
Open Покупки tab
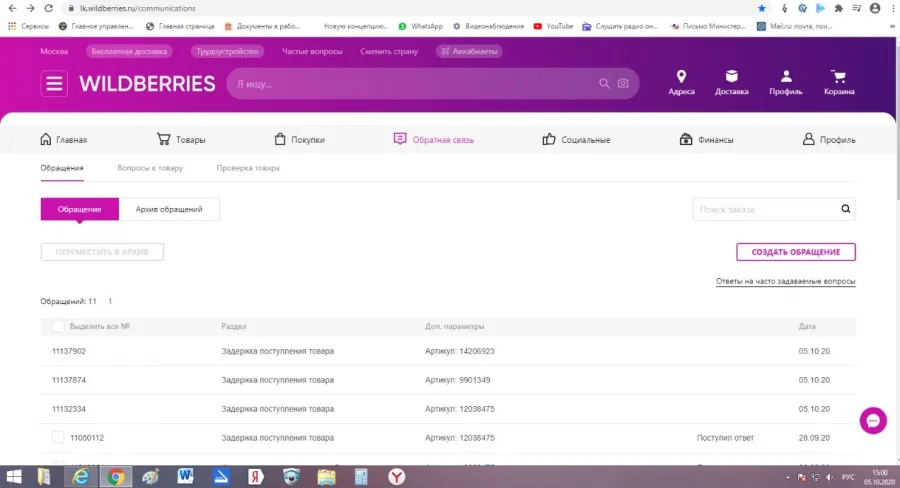pyautogui.click(x=299, y=140)
